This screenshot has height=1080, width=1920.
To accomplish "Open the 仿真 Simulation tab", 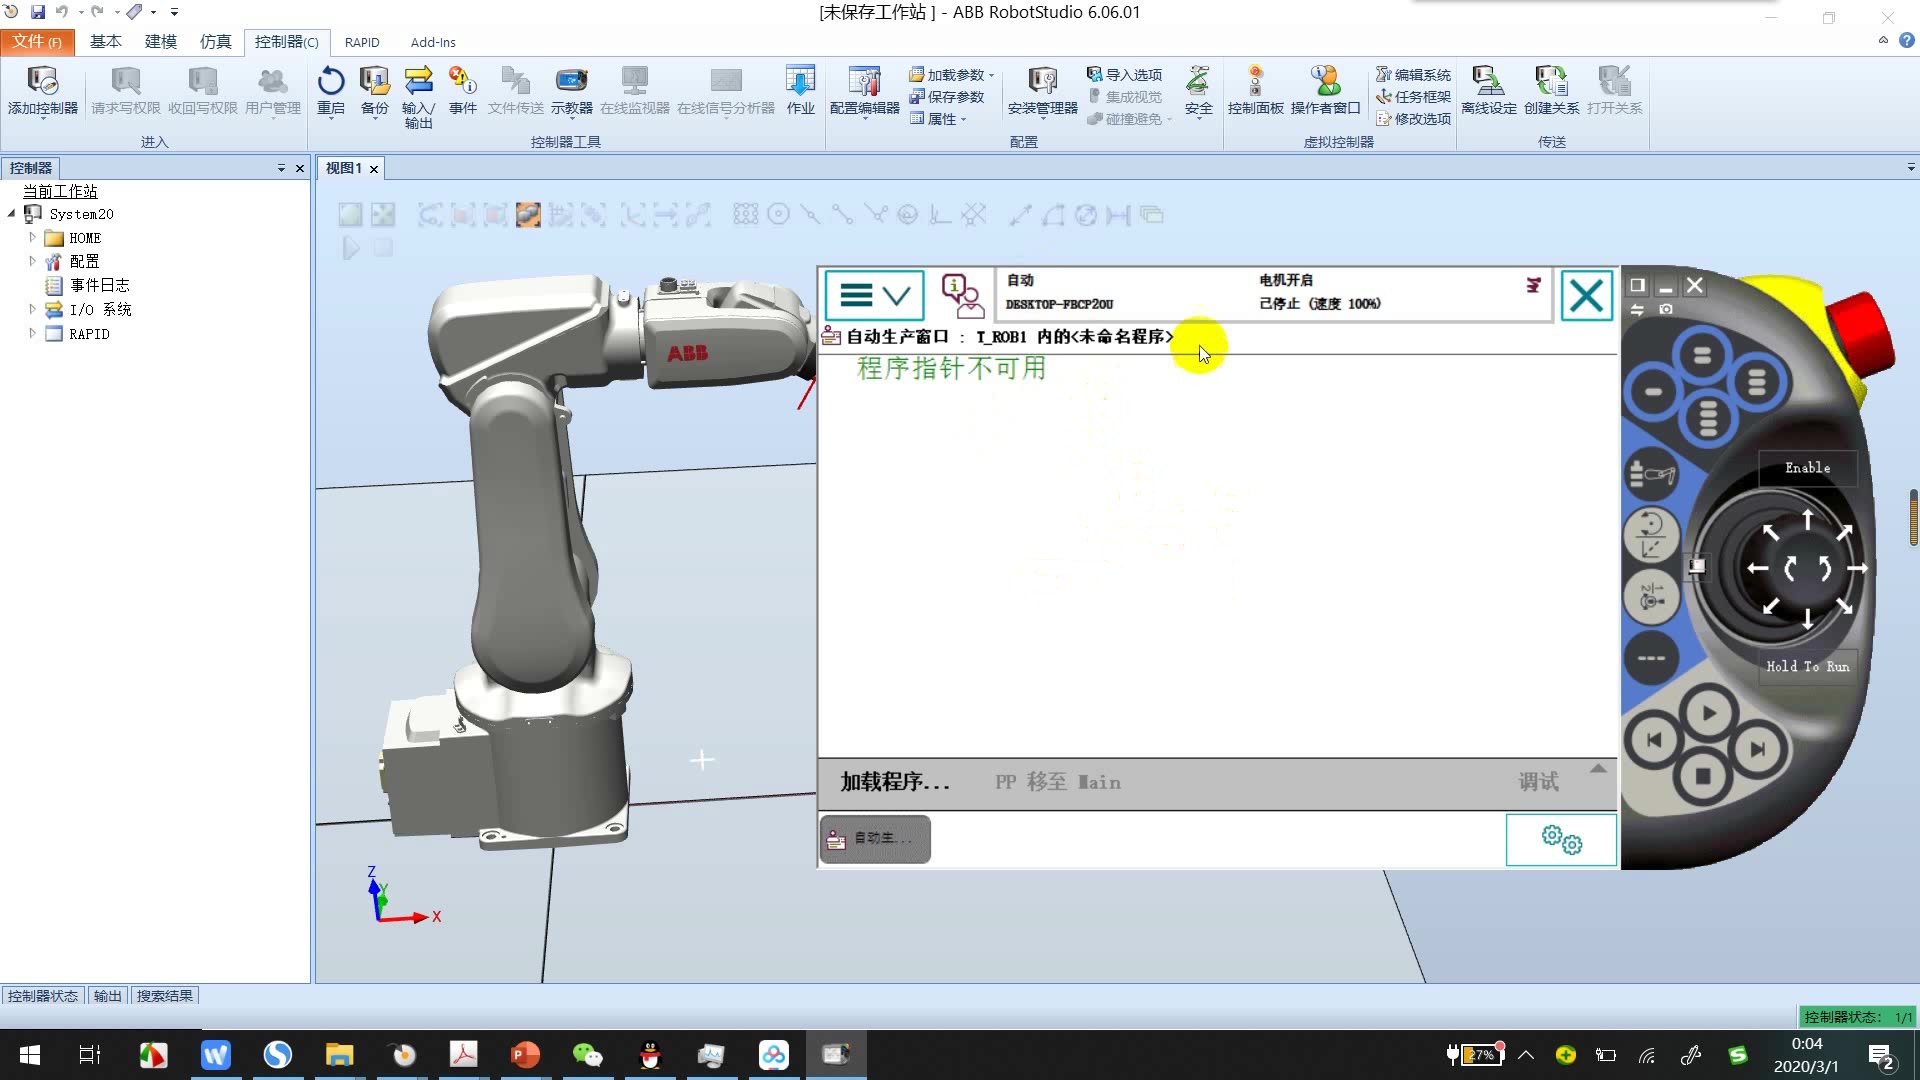I will pos(215,42).
